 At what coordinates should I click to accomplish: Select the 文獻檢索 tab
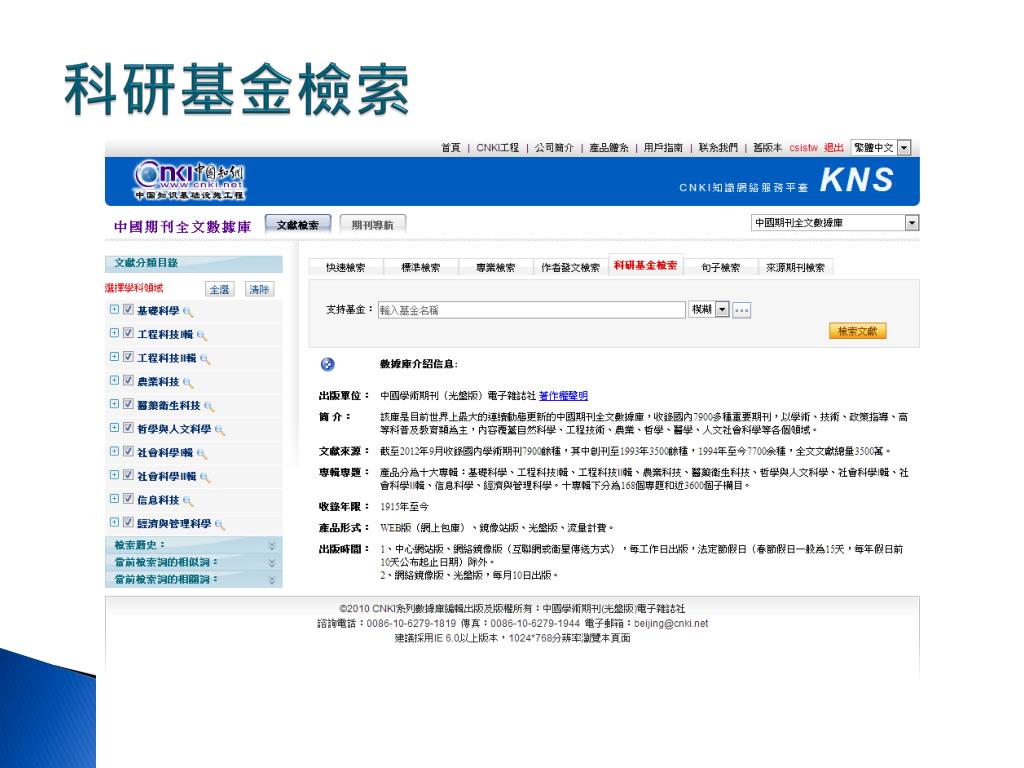point(298,225)
